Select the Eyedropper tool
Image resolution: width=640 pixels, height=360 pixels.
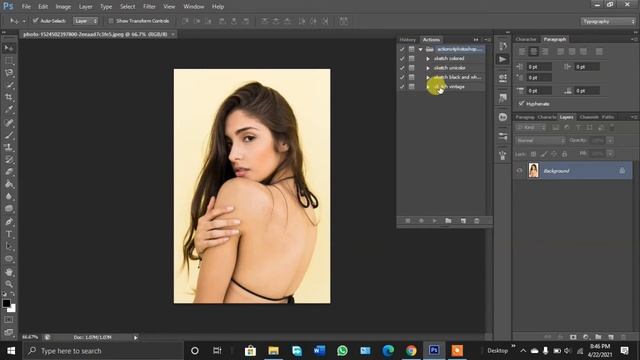coord(9,110)
